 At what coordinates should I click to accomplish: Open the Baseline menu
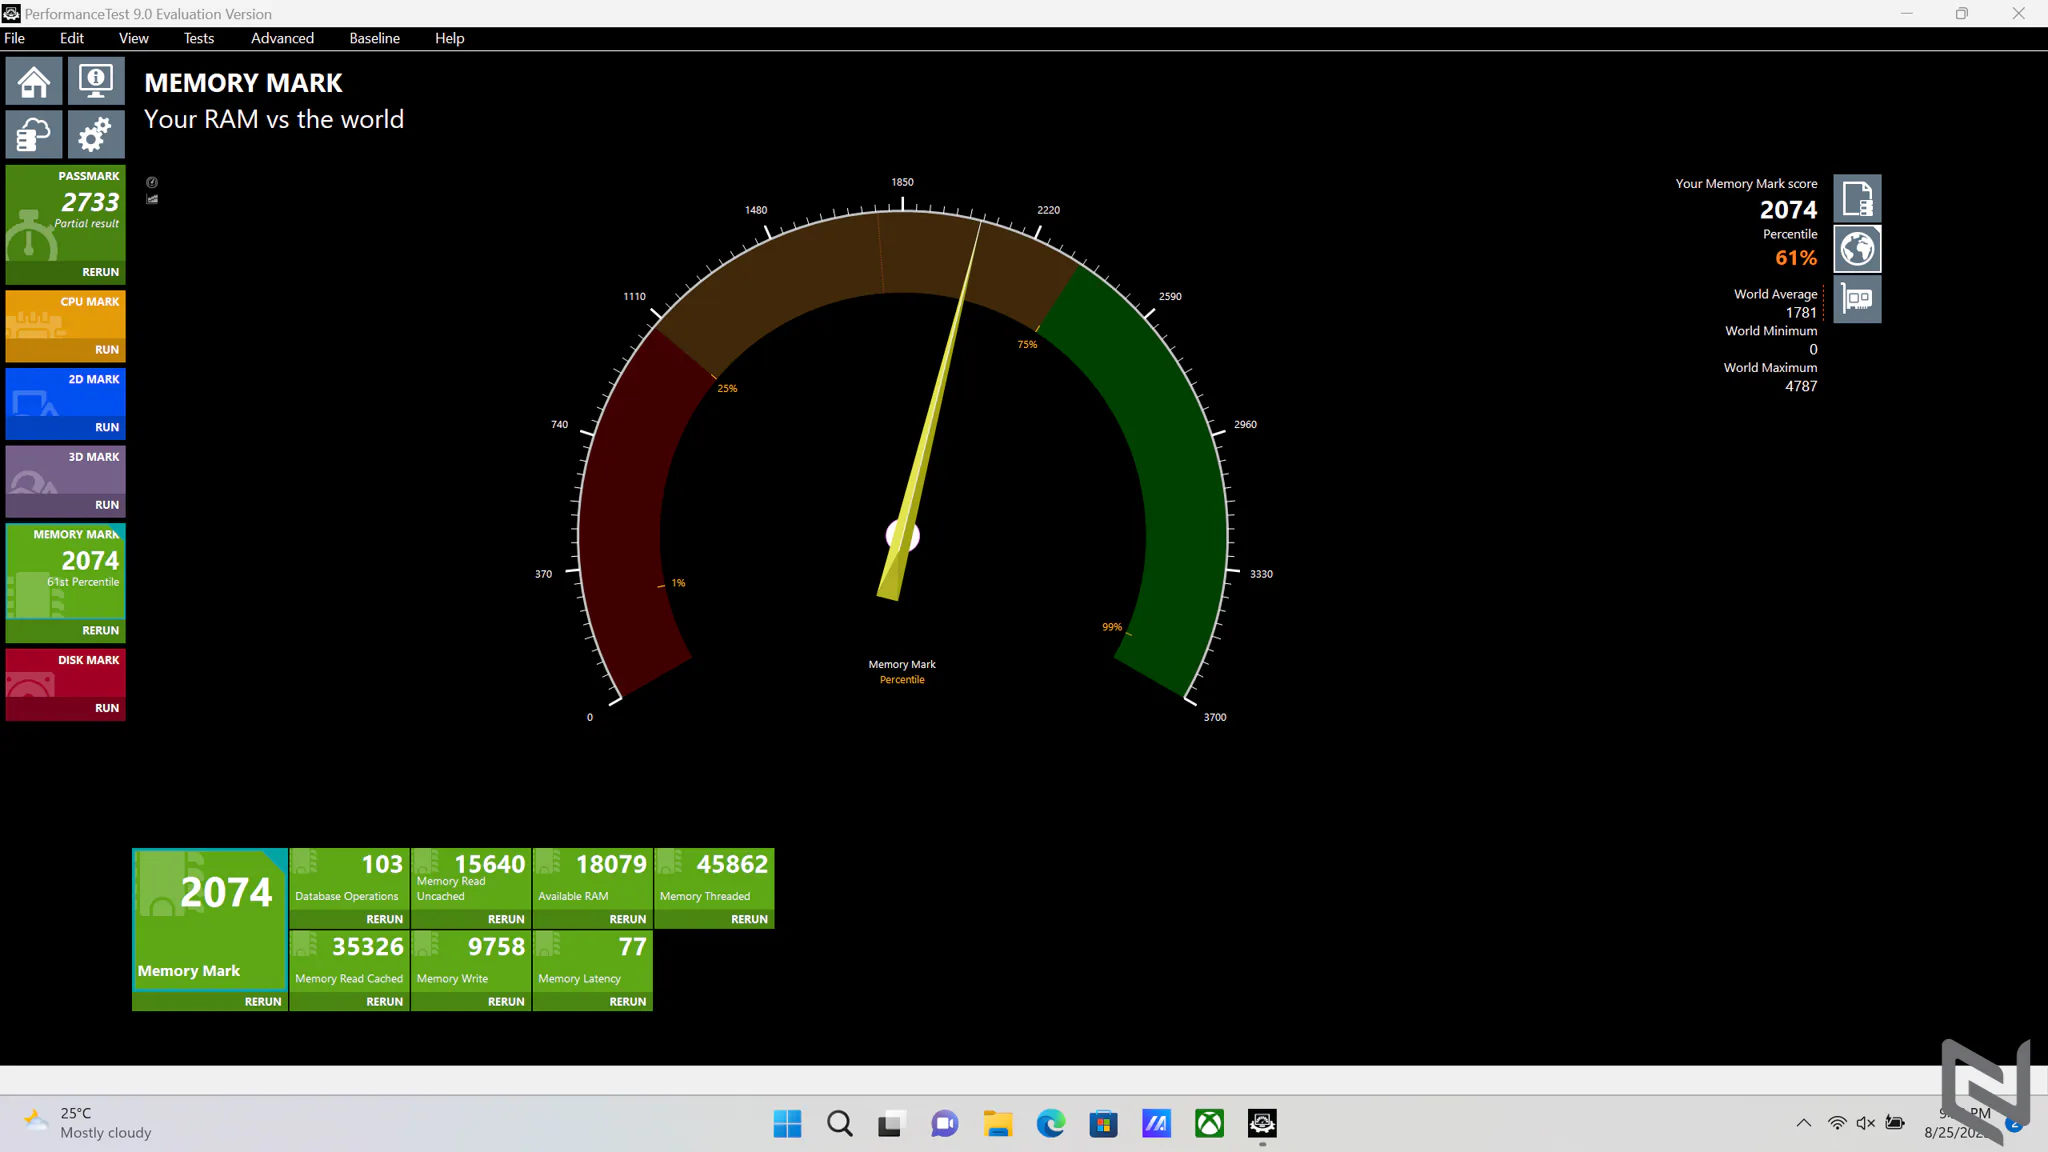pyautogui.click(x=375, y=38)
